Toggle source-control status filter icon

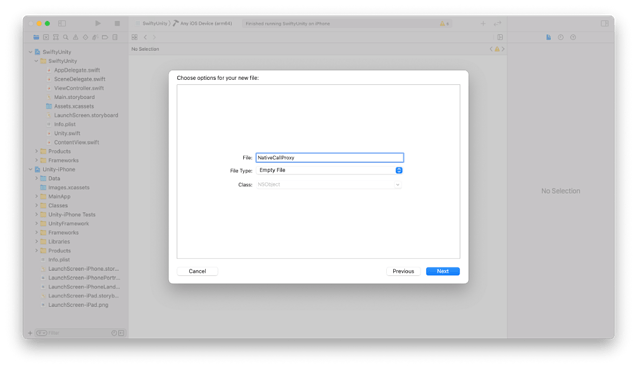[x=121, y=333]
